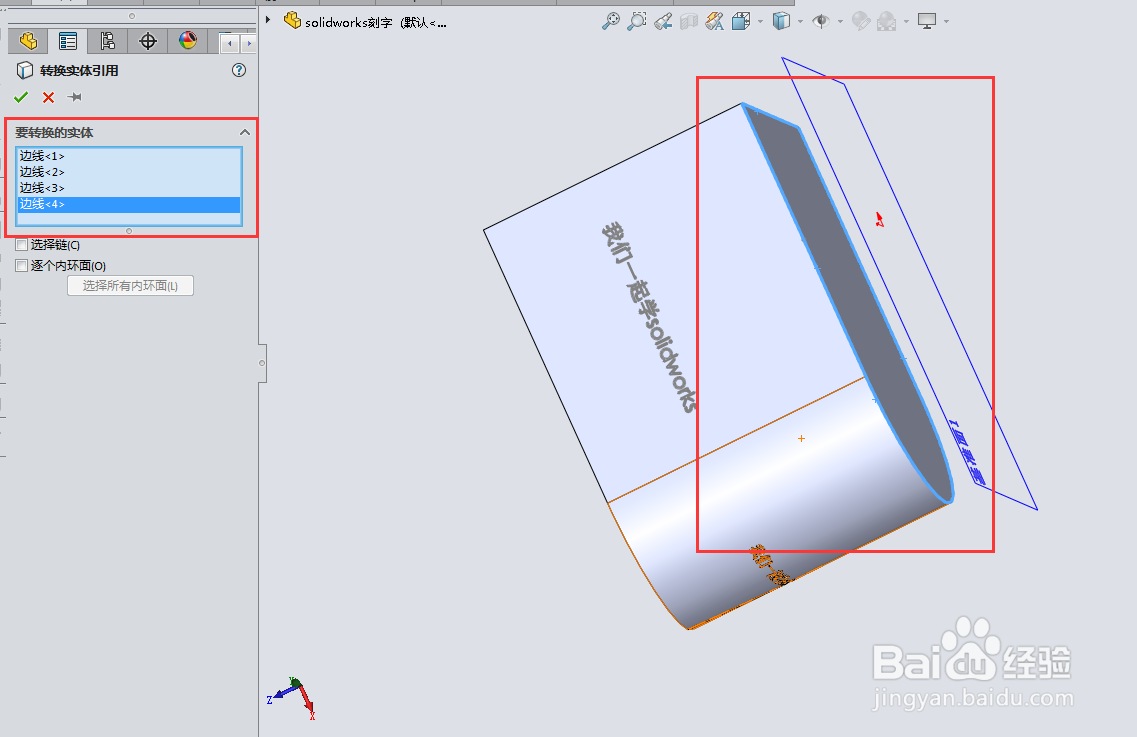The image size is (1137, 737).
Task: Click Zoom to Area
Action: [x=637, y=21]
